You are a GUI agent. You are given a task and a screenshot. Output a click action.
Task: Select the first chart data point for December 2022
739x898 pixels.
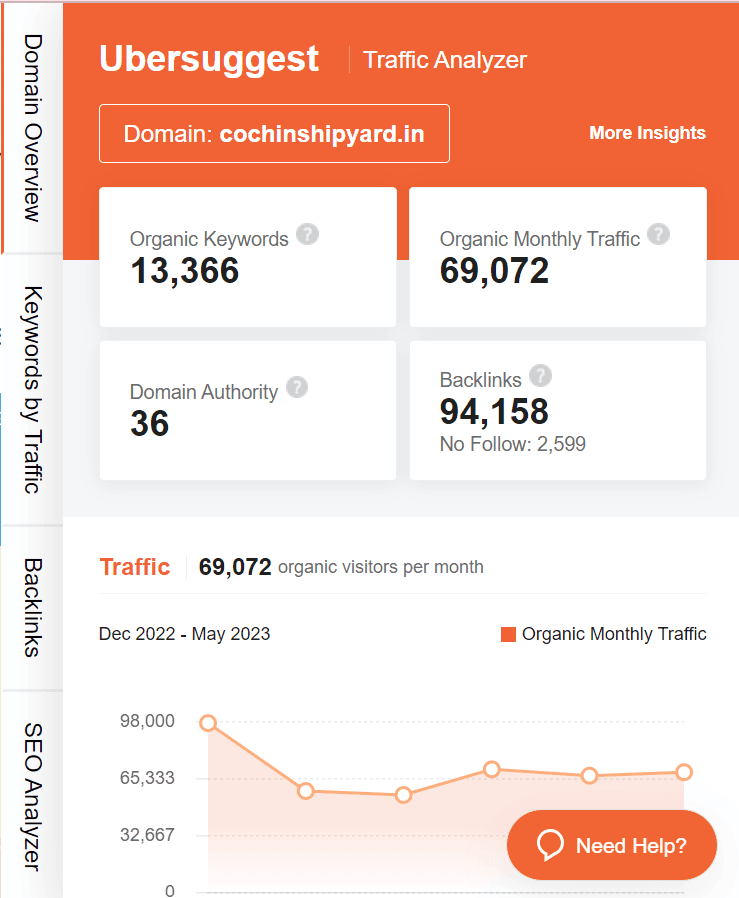pos(207,721)
